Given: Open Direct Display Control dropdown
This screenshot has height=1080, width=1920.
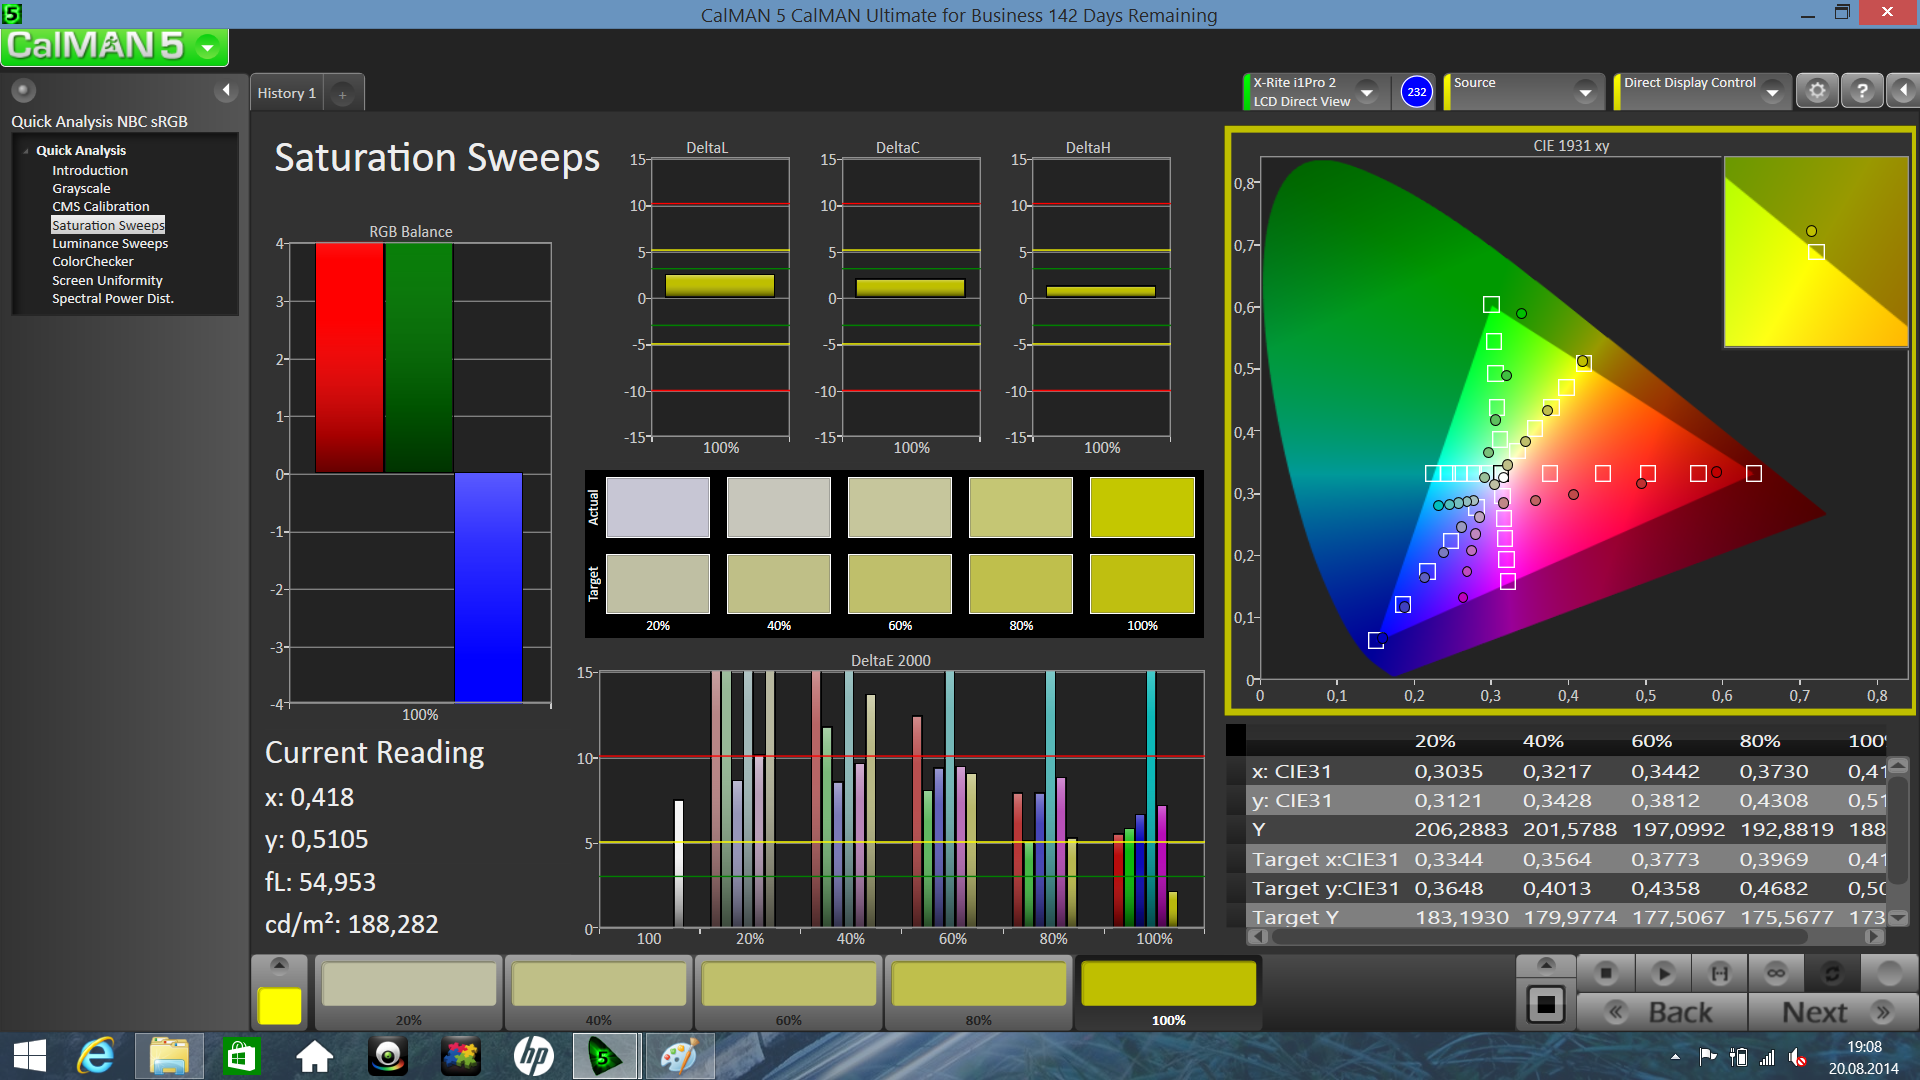Looking at the screenshot, I should tap(1772, 92).
